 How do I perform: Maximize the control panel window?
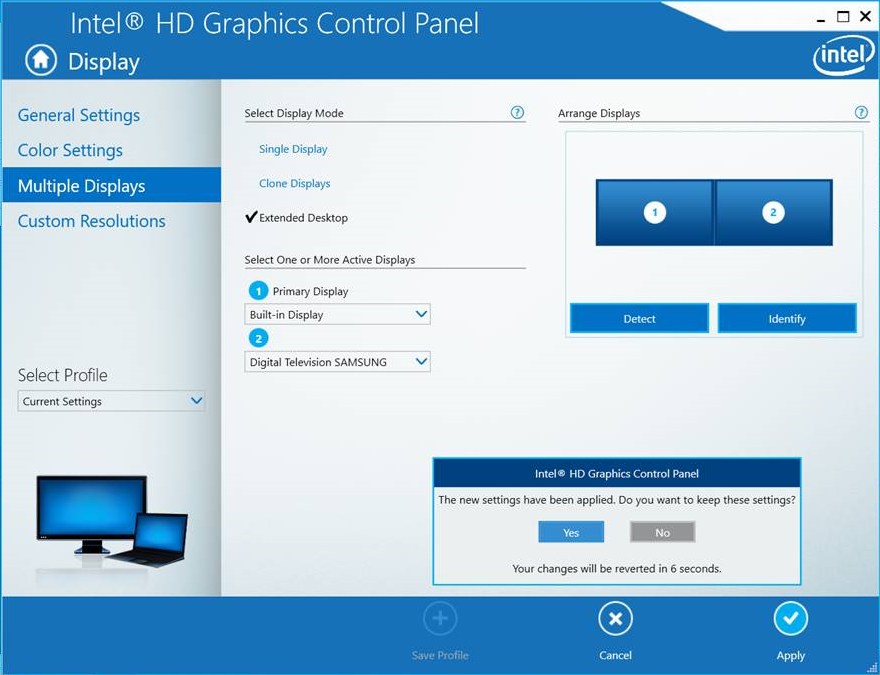(x=843, y=17)
